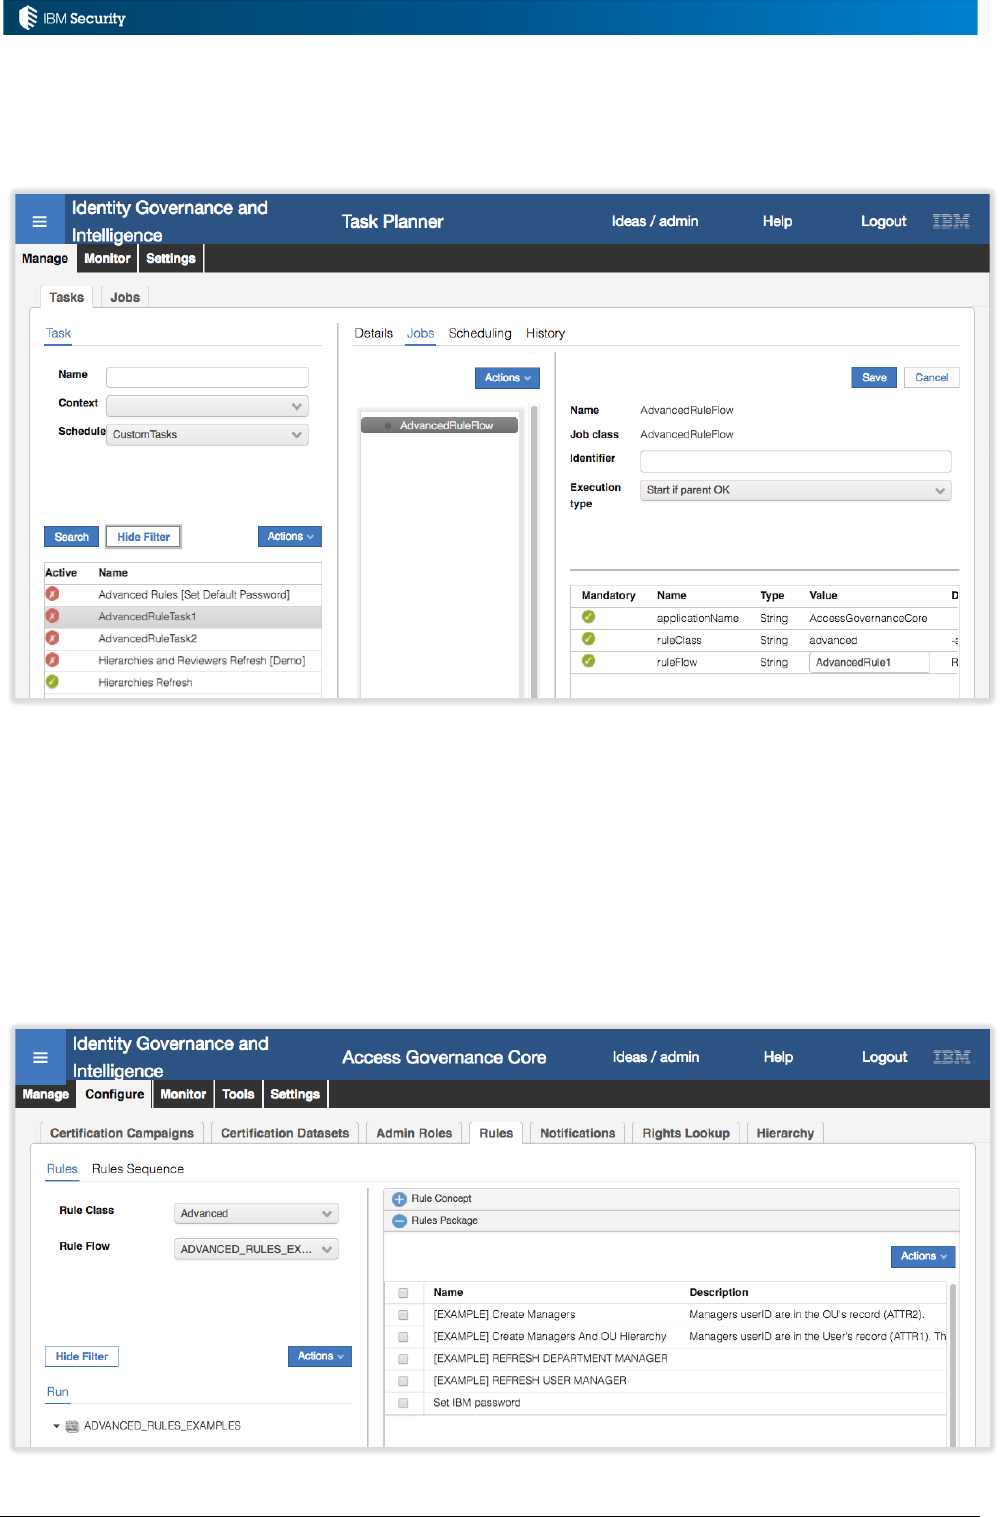
Task: Open the Scheduling sub-tab
Action: [480, 333]
